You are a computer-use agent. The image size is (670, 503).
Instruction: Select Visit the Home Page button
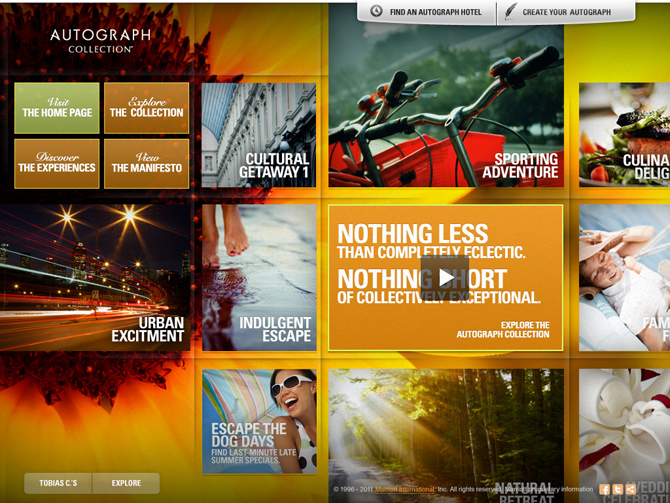(57, 108)
